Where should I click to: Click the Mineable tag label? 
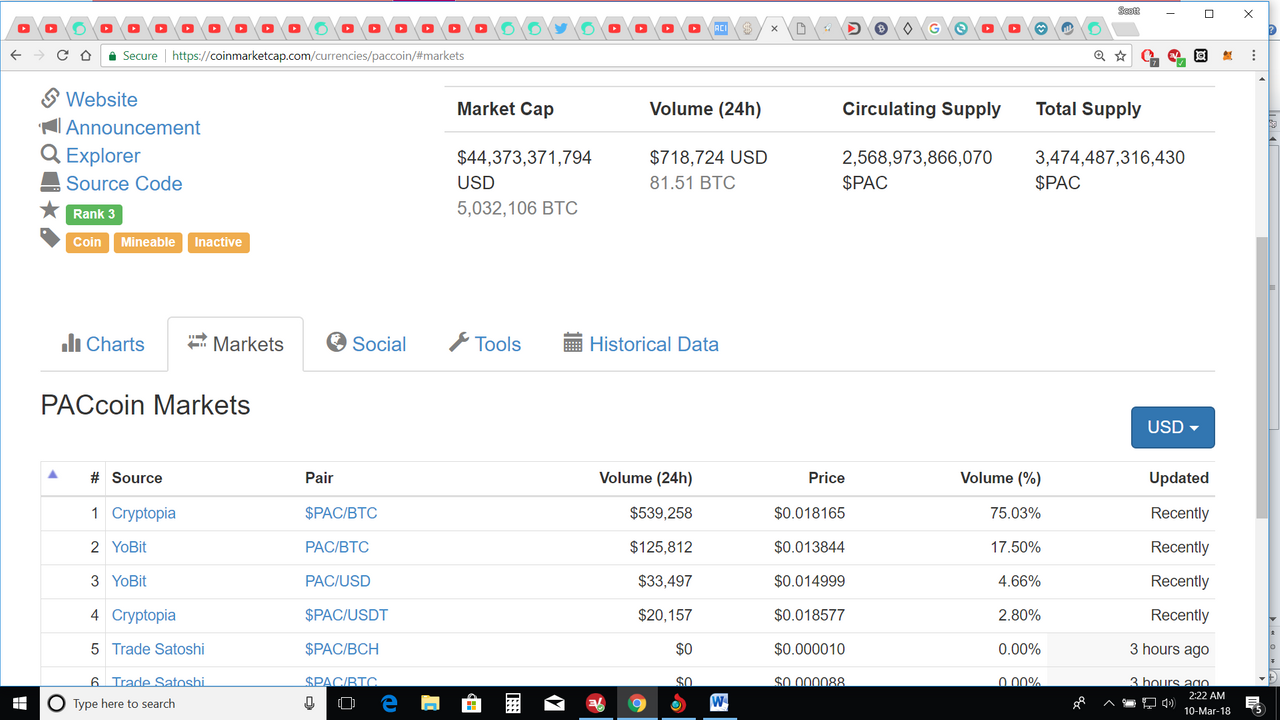click(148, 242)
